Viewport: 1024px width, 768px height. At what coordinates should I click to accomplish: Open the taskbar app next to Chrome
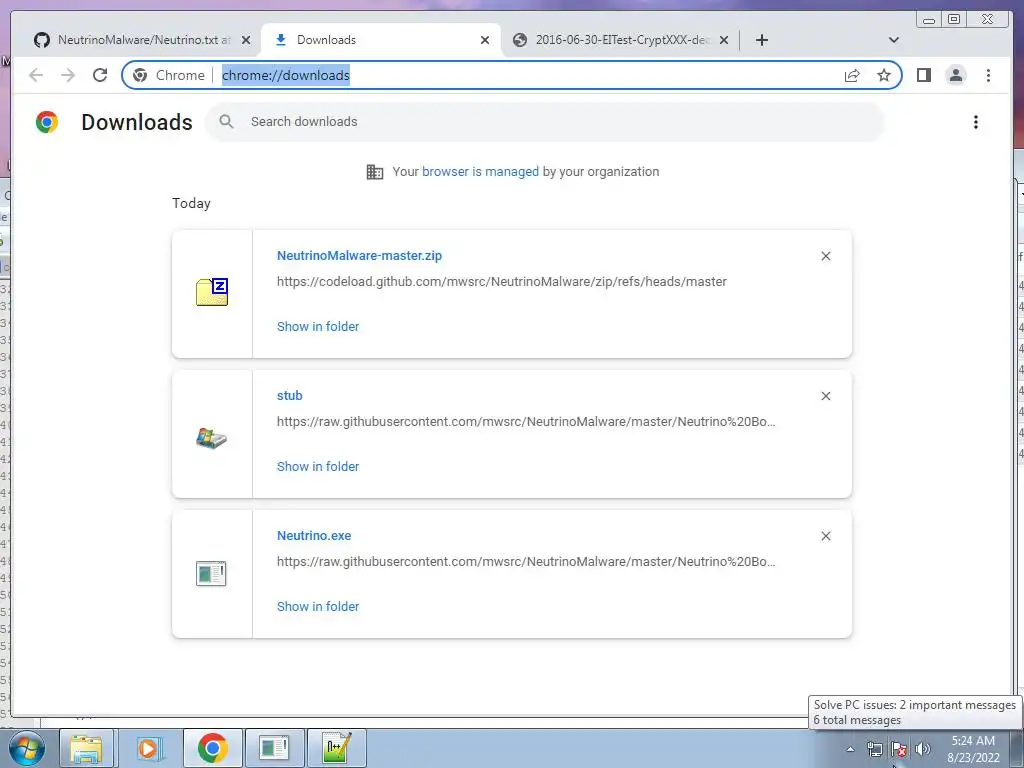point(274,748)
